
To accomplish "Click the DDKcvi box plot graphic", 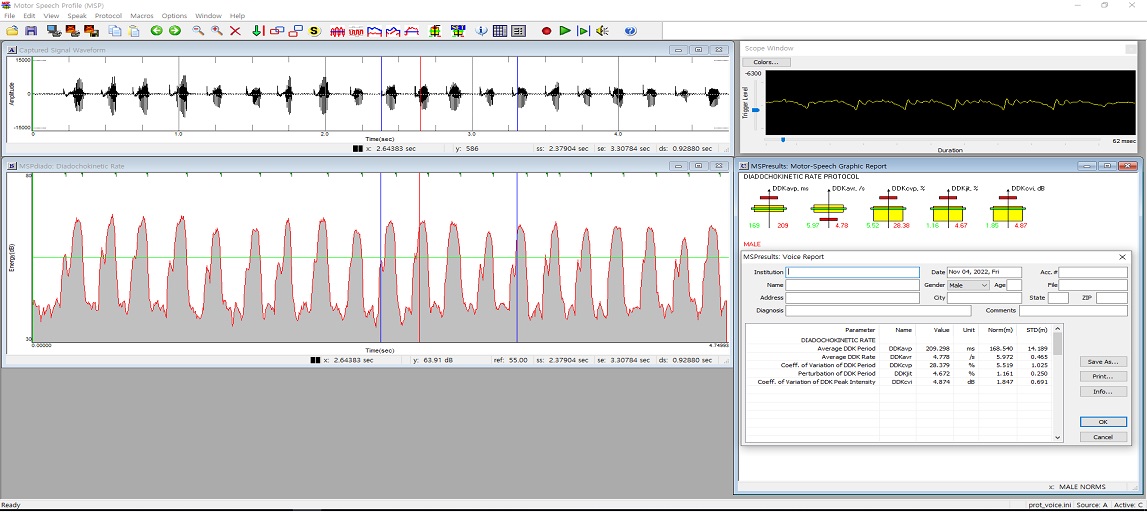I will coord(1008,209).
